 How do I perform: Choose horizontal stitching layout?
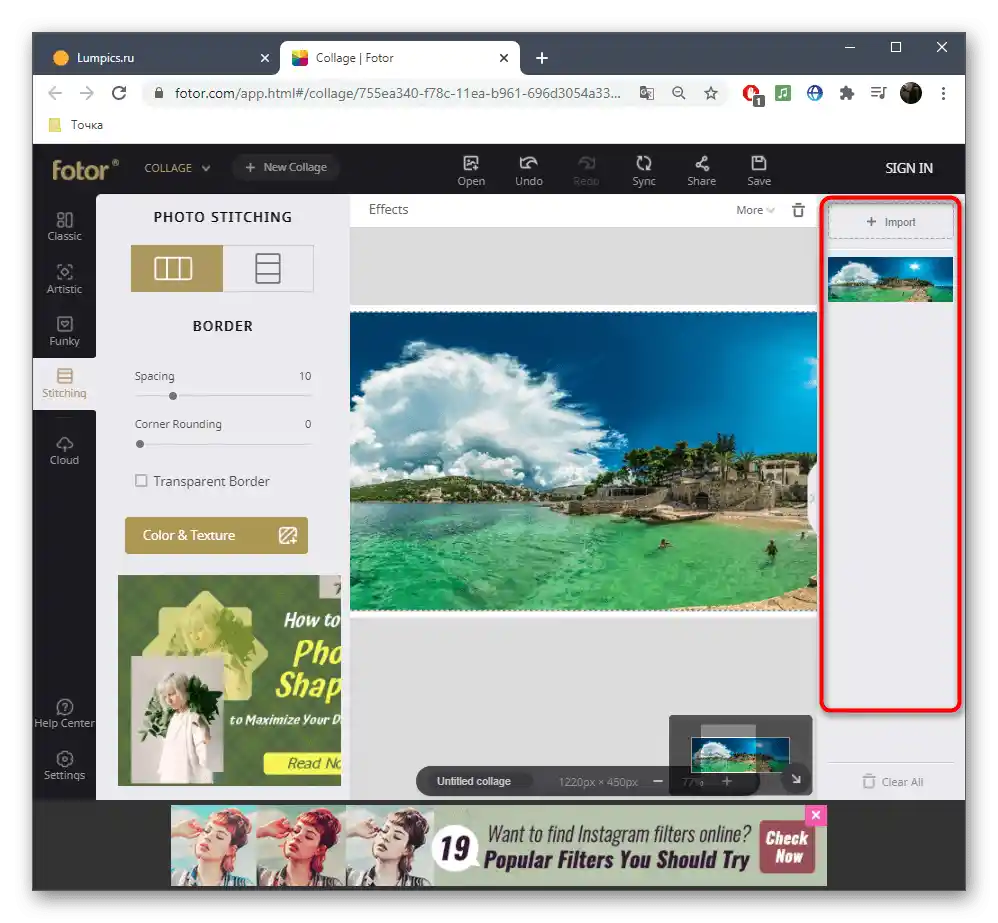click(x=177, y=268)
